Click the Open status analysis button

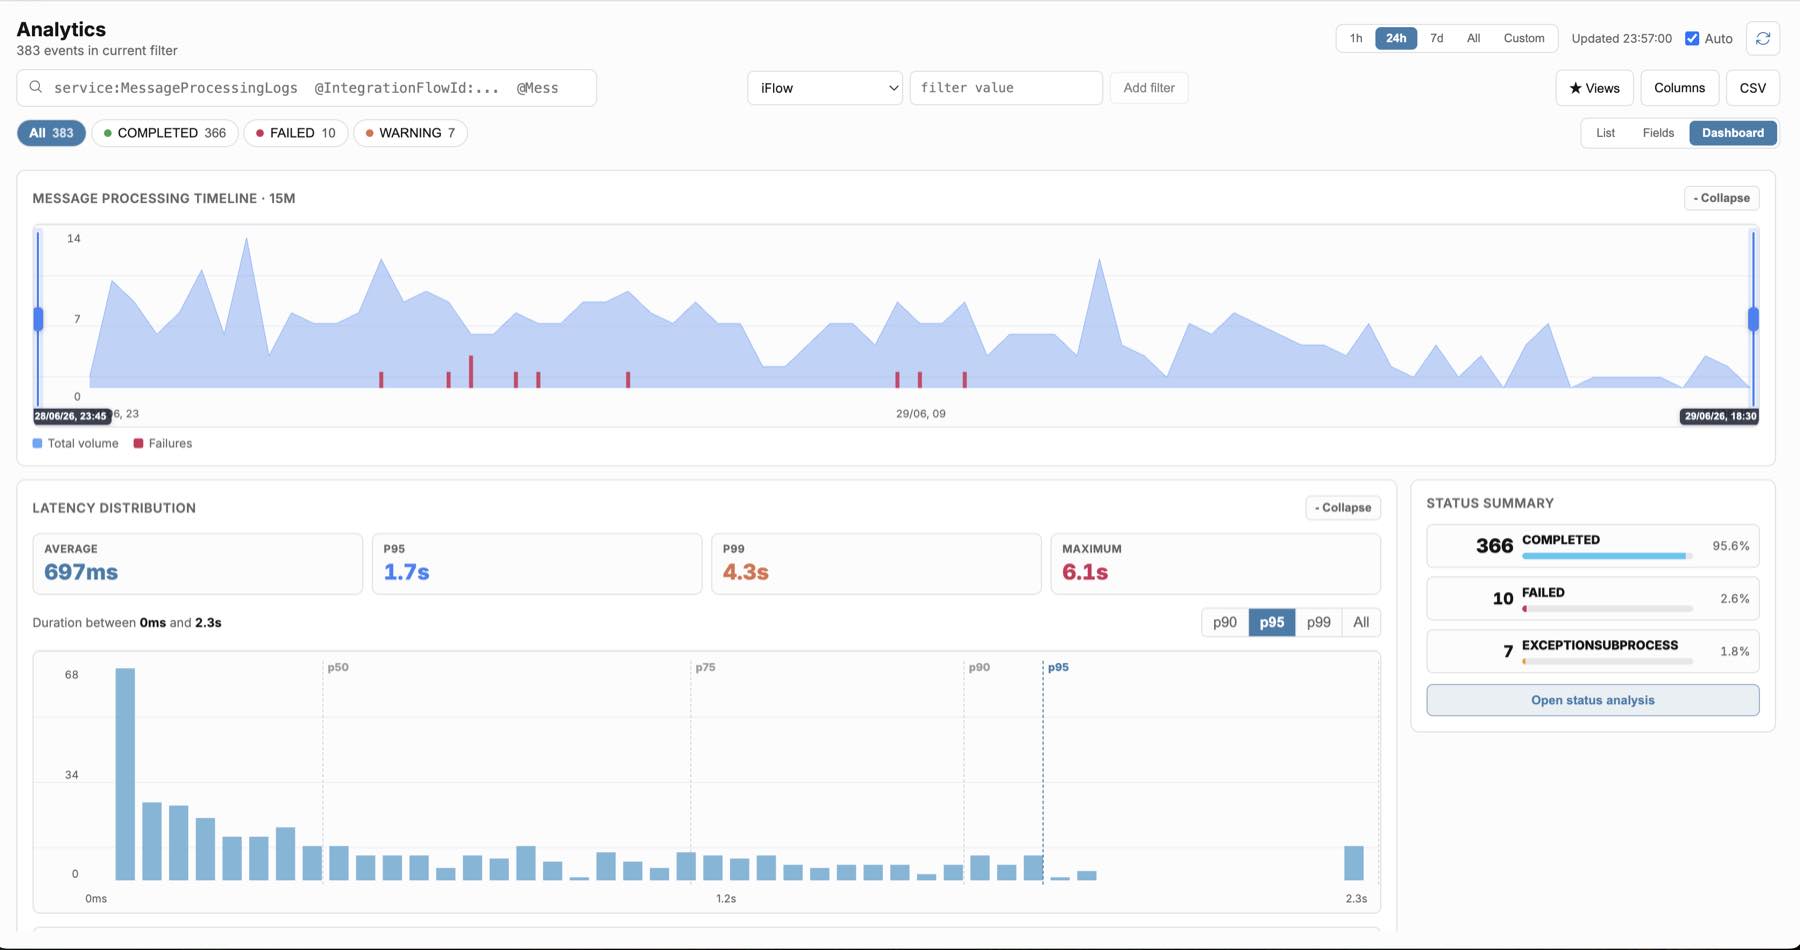coord(1593,700)
